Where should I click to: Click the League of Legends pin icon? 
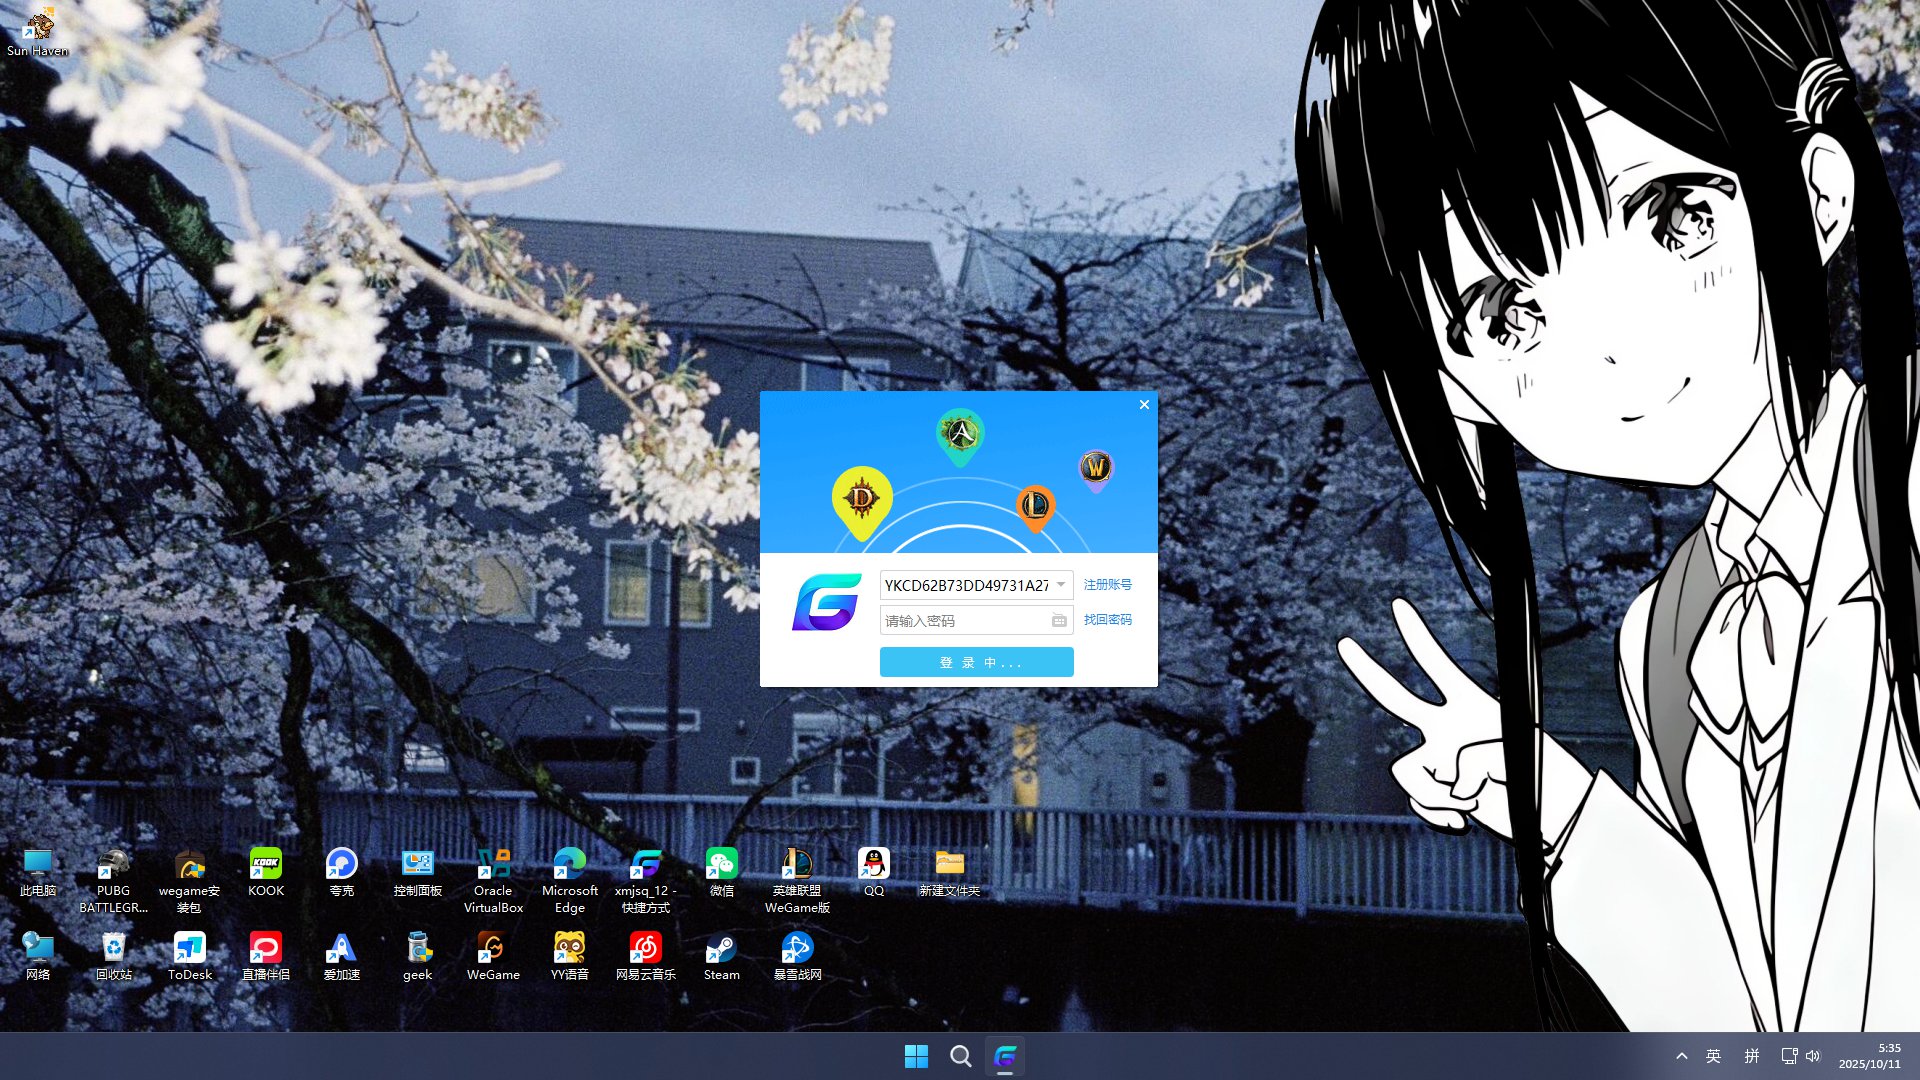click(1035, 506)
